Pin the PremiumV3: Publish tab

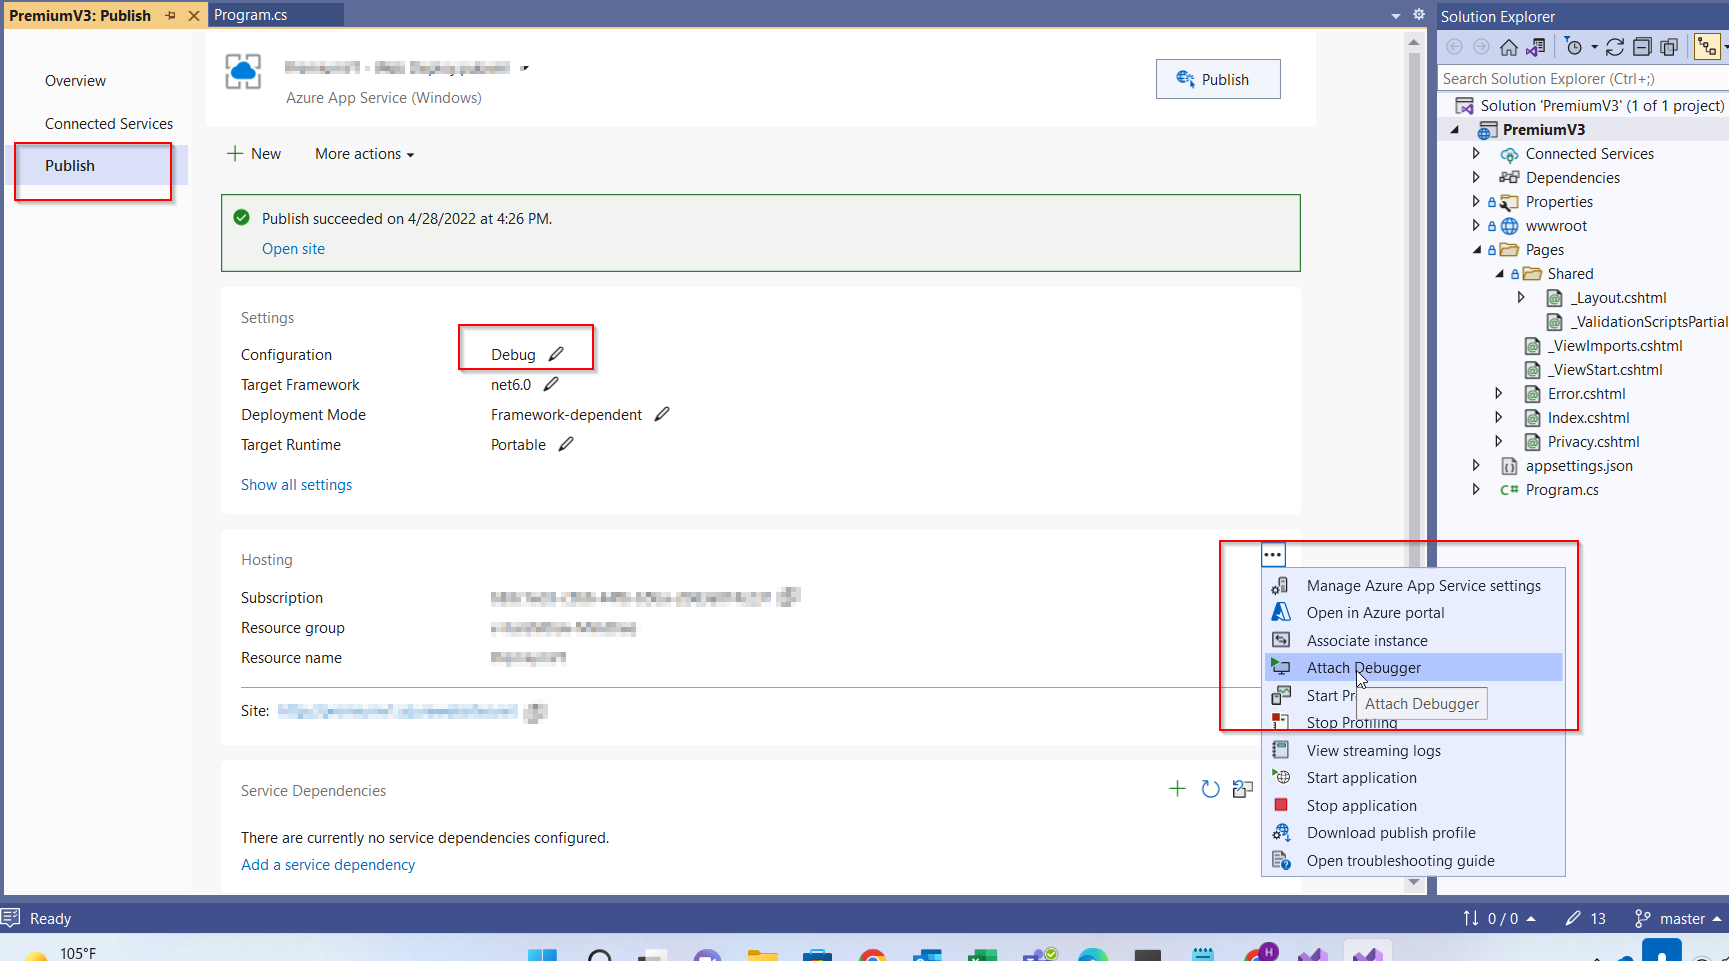(x=171, y=15)
